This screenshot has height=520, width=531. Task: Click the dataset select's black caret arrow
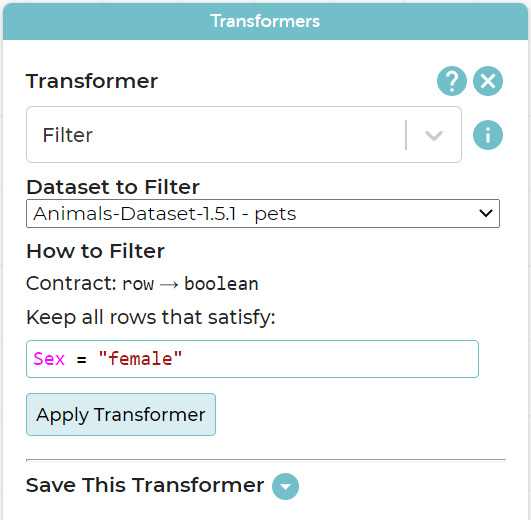[x=486, y=213]
